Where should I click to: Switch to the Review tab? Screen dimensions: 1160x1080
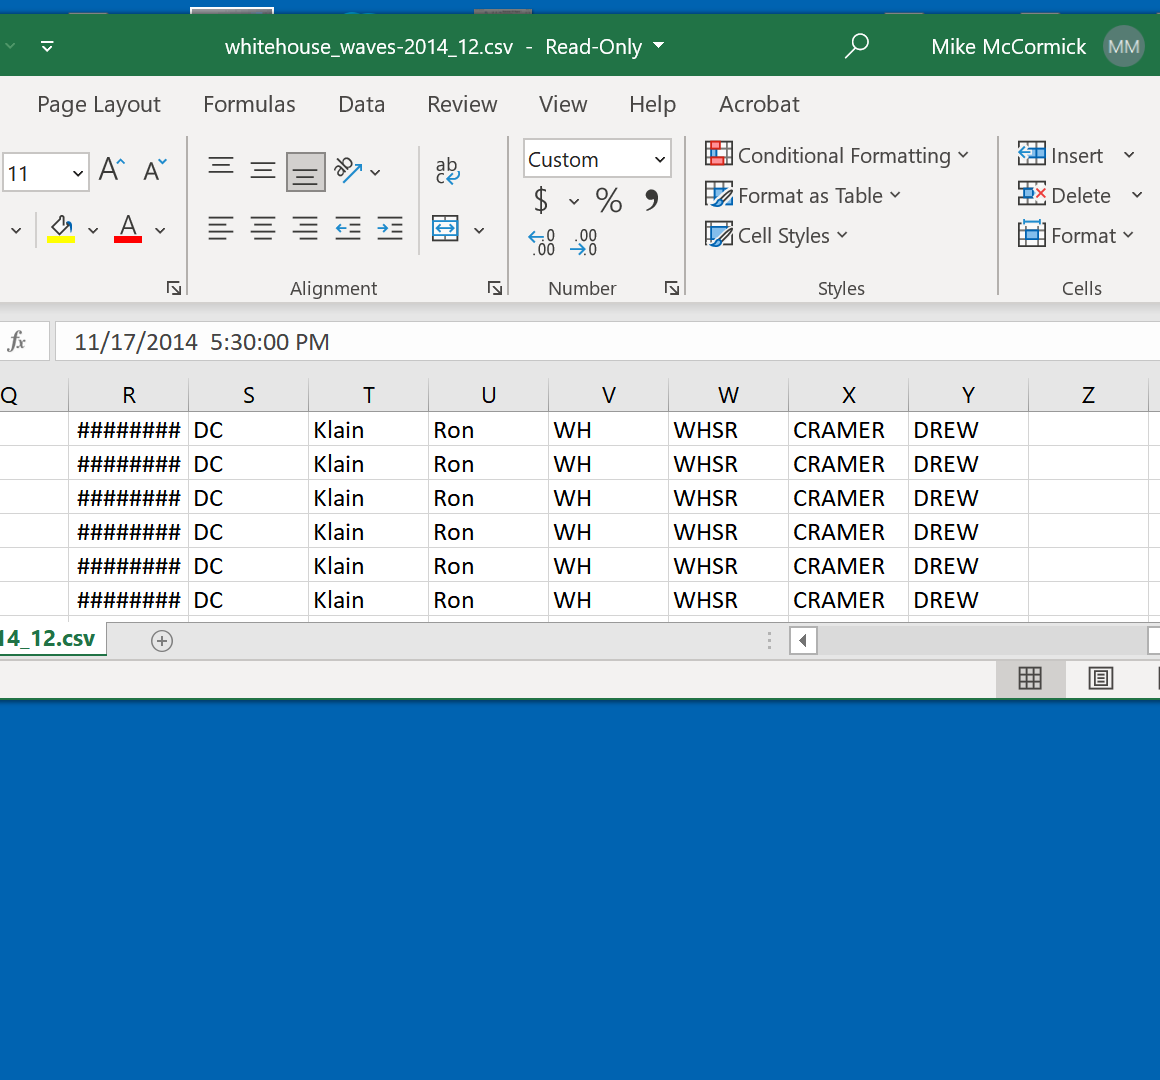coord(462,104)
